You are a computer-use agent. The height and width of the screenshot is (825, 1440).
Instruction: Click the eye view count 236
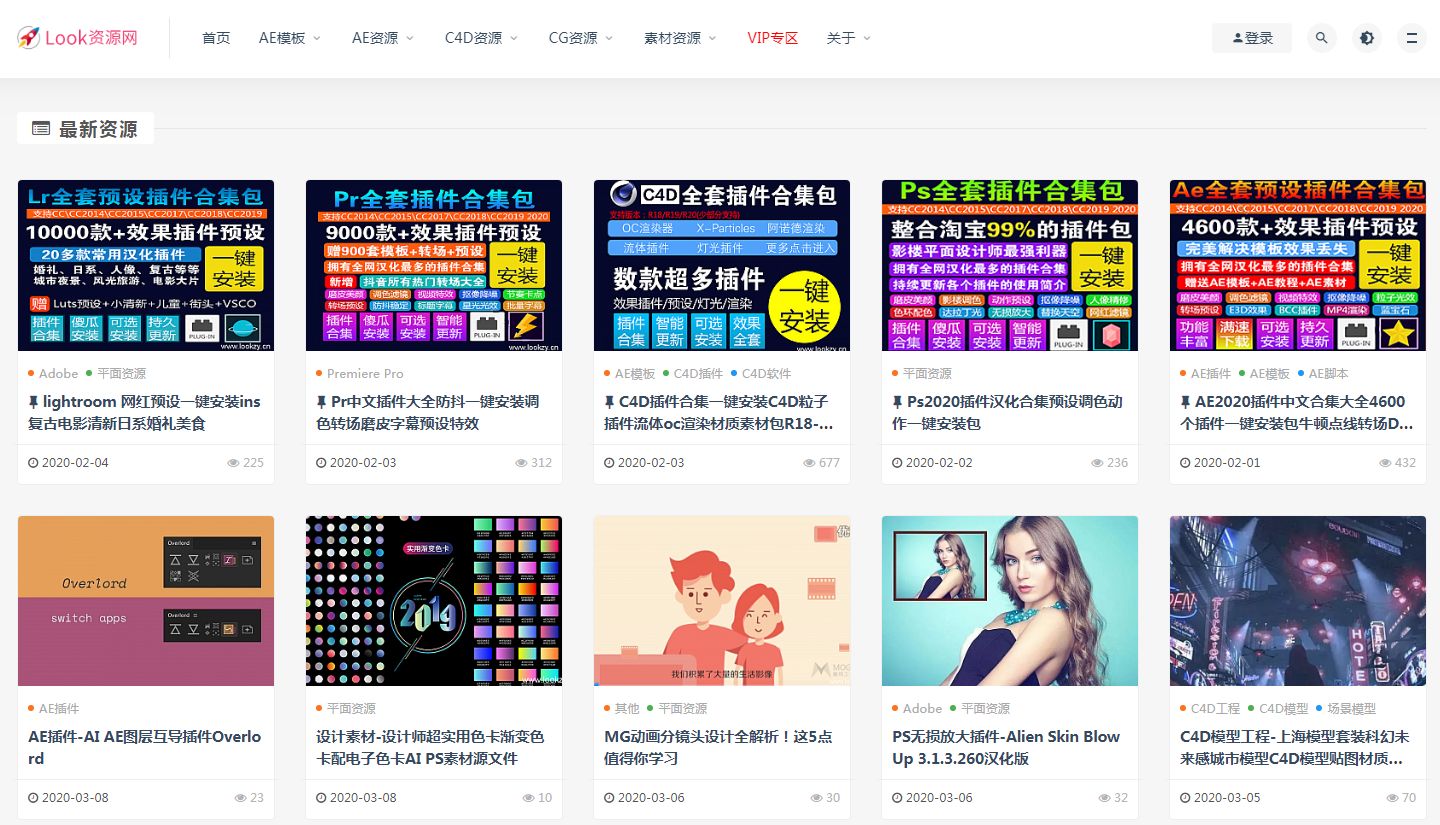coord(1109,463)
